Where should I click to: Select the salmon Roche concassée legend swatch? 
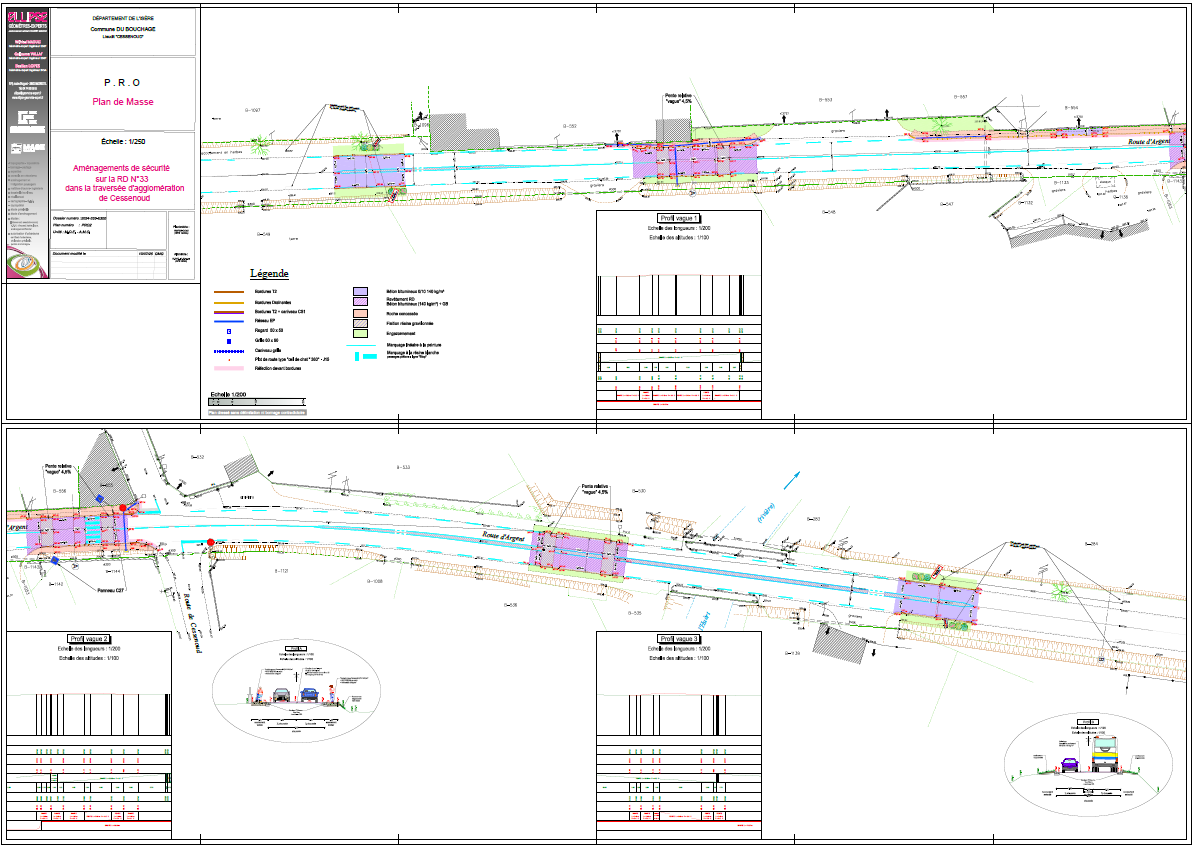coord(361,312)
